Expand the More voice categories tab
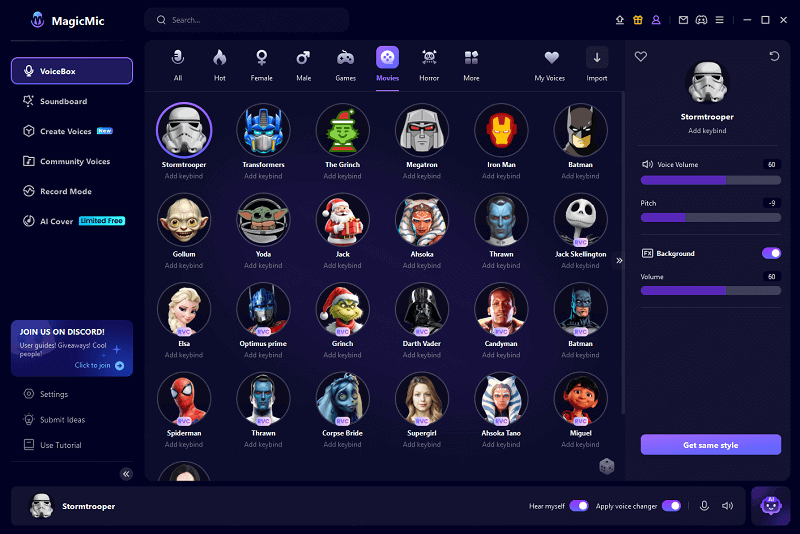The width and height of the screenshot is (800, 534). pyautogui.click(x=471, y=62)
